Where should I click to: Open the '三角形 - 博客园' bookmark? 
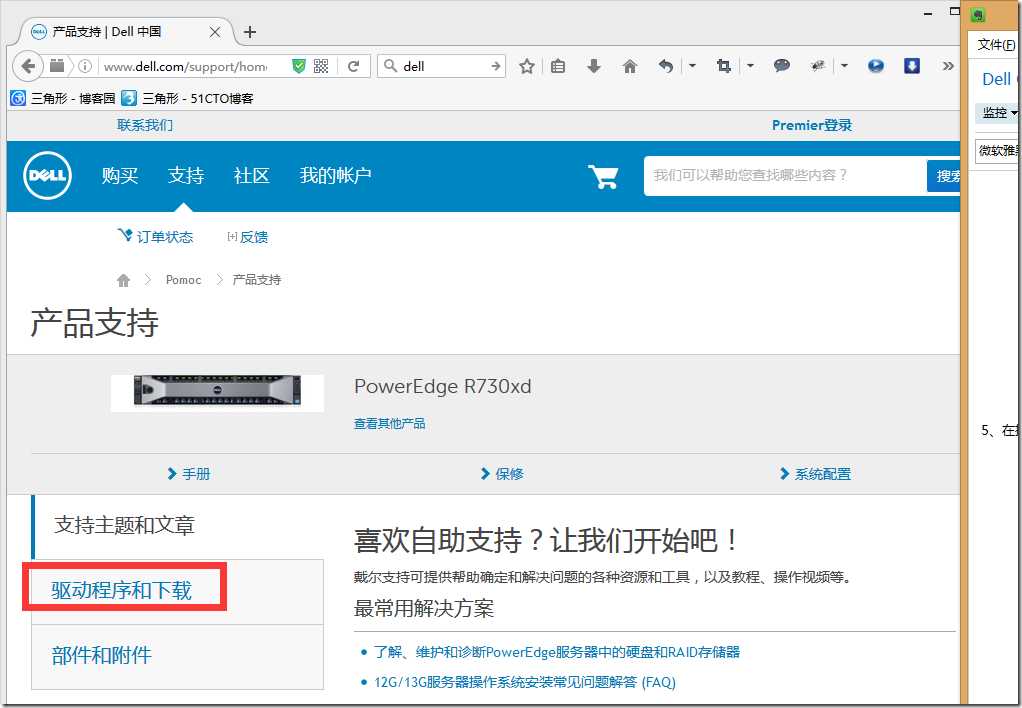[63, 98]
